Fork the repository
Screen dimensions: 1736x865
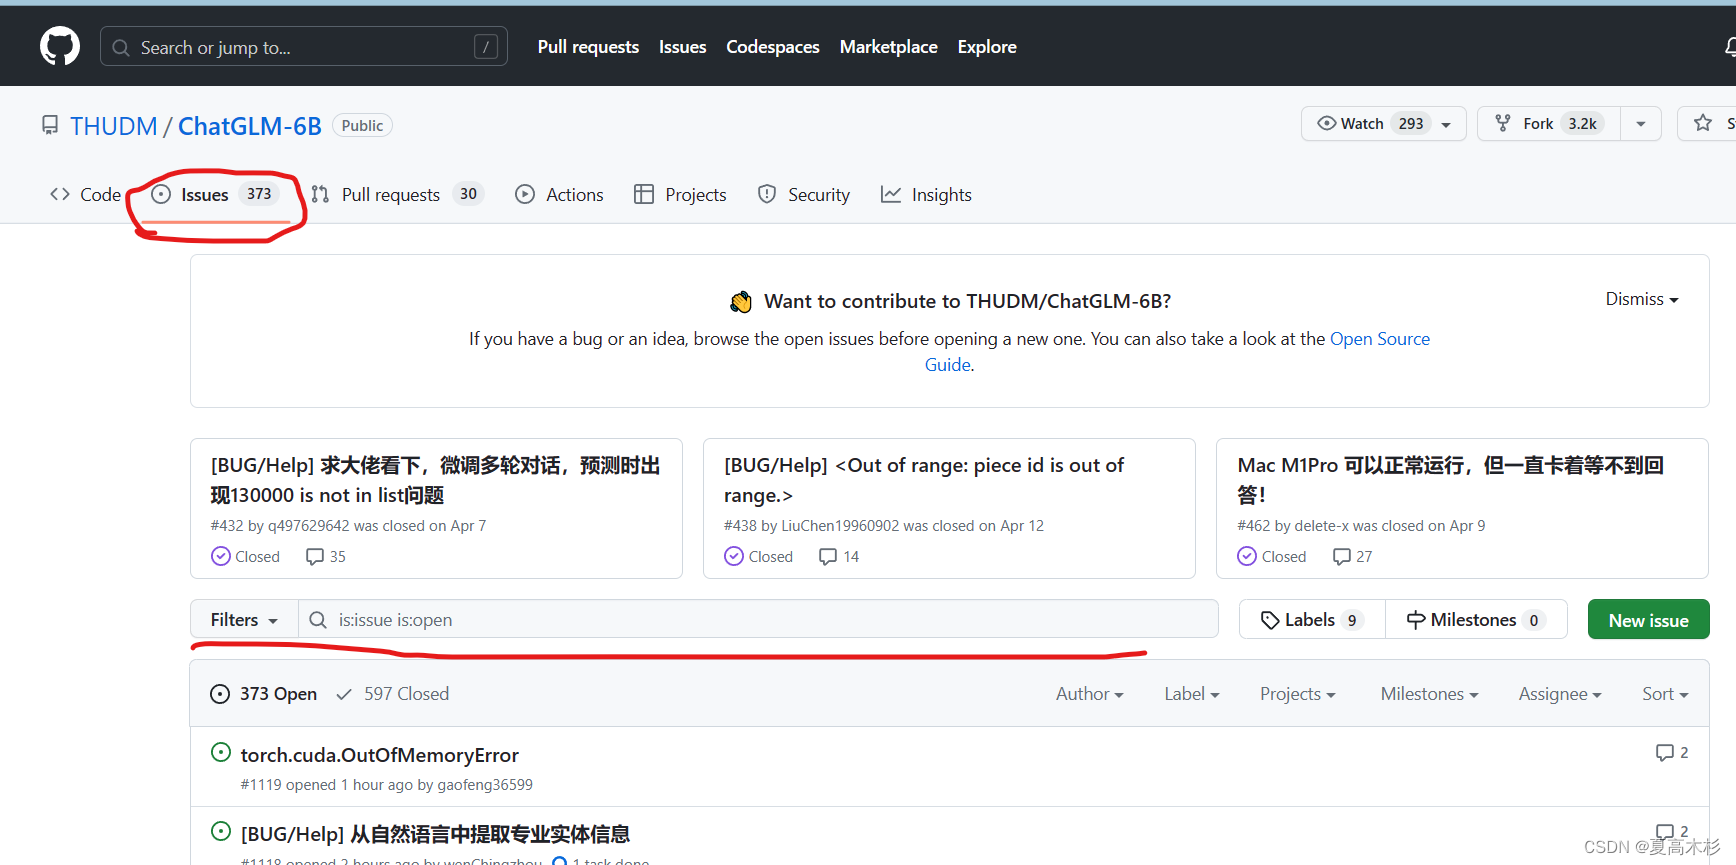pos(1548,123)
